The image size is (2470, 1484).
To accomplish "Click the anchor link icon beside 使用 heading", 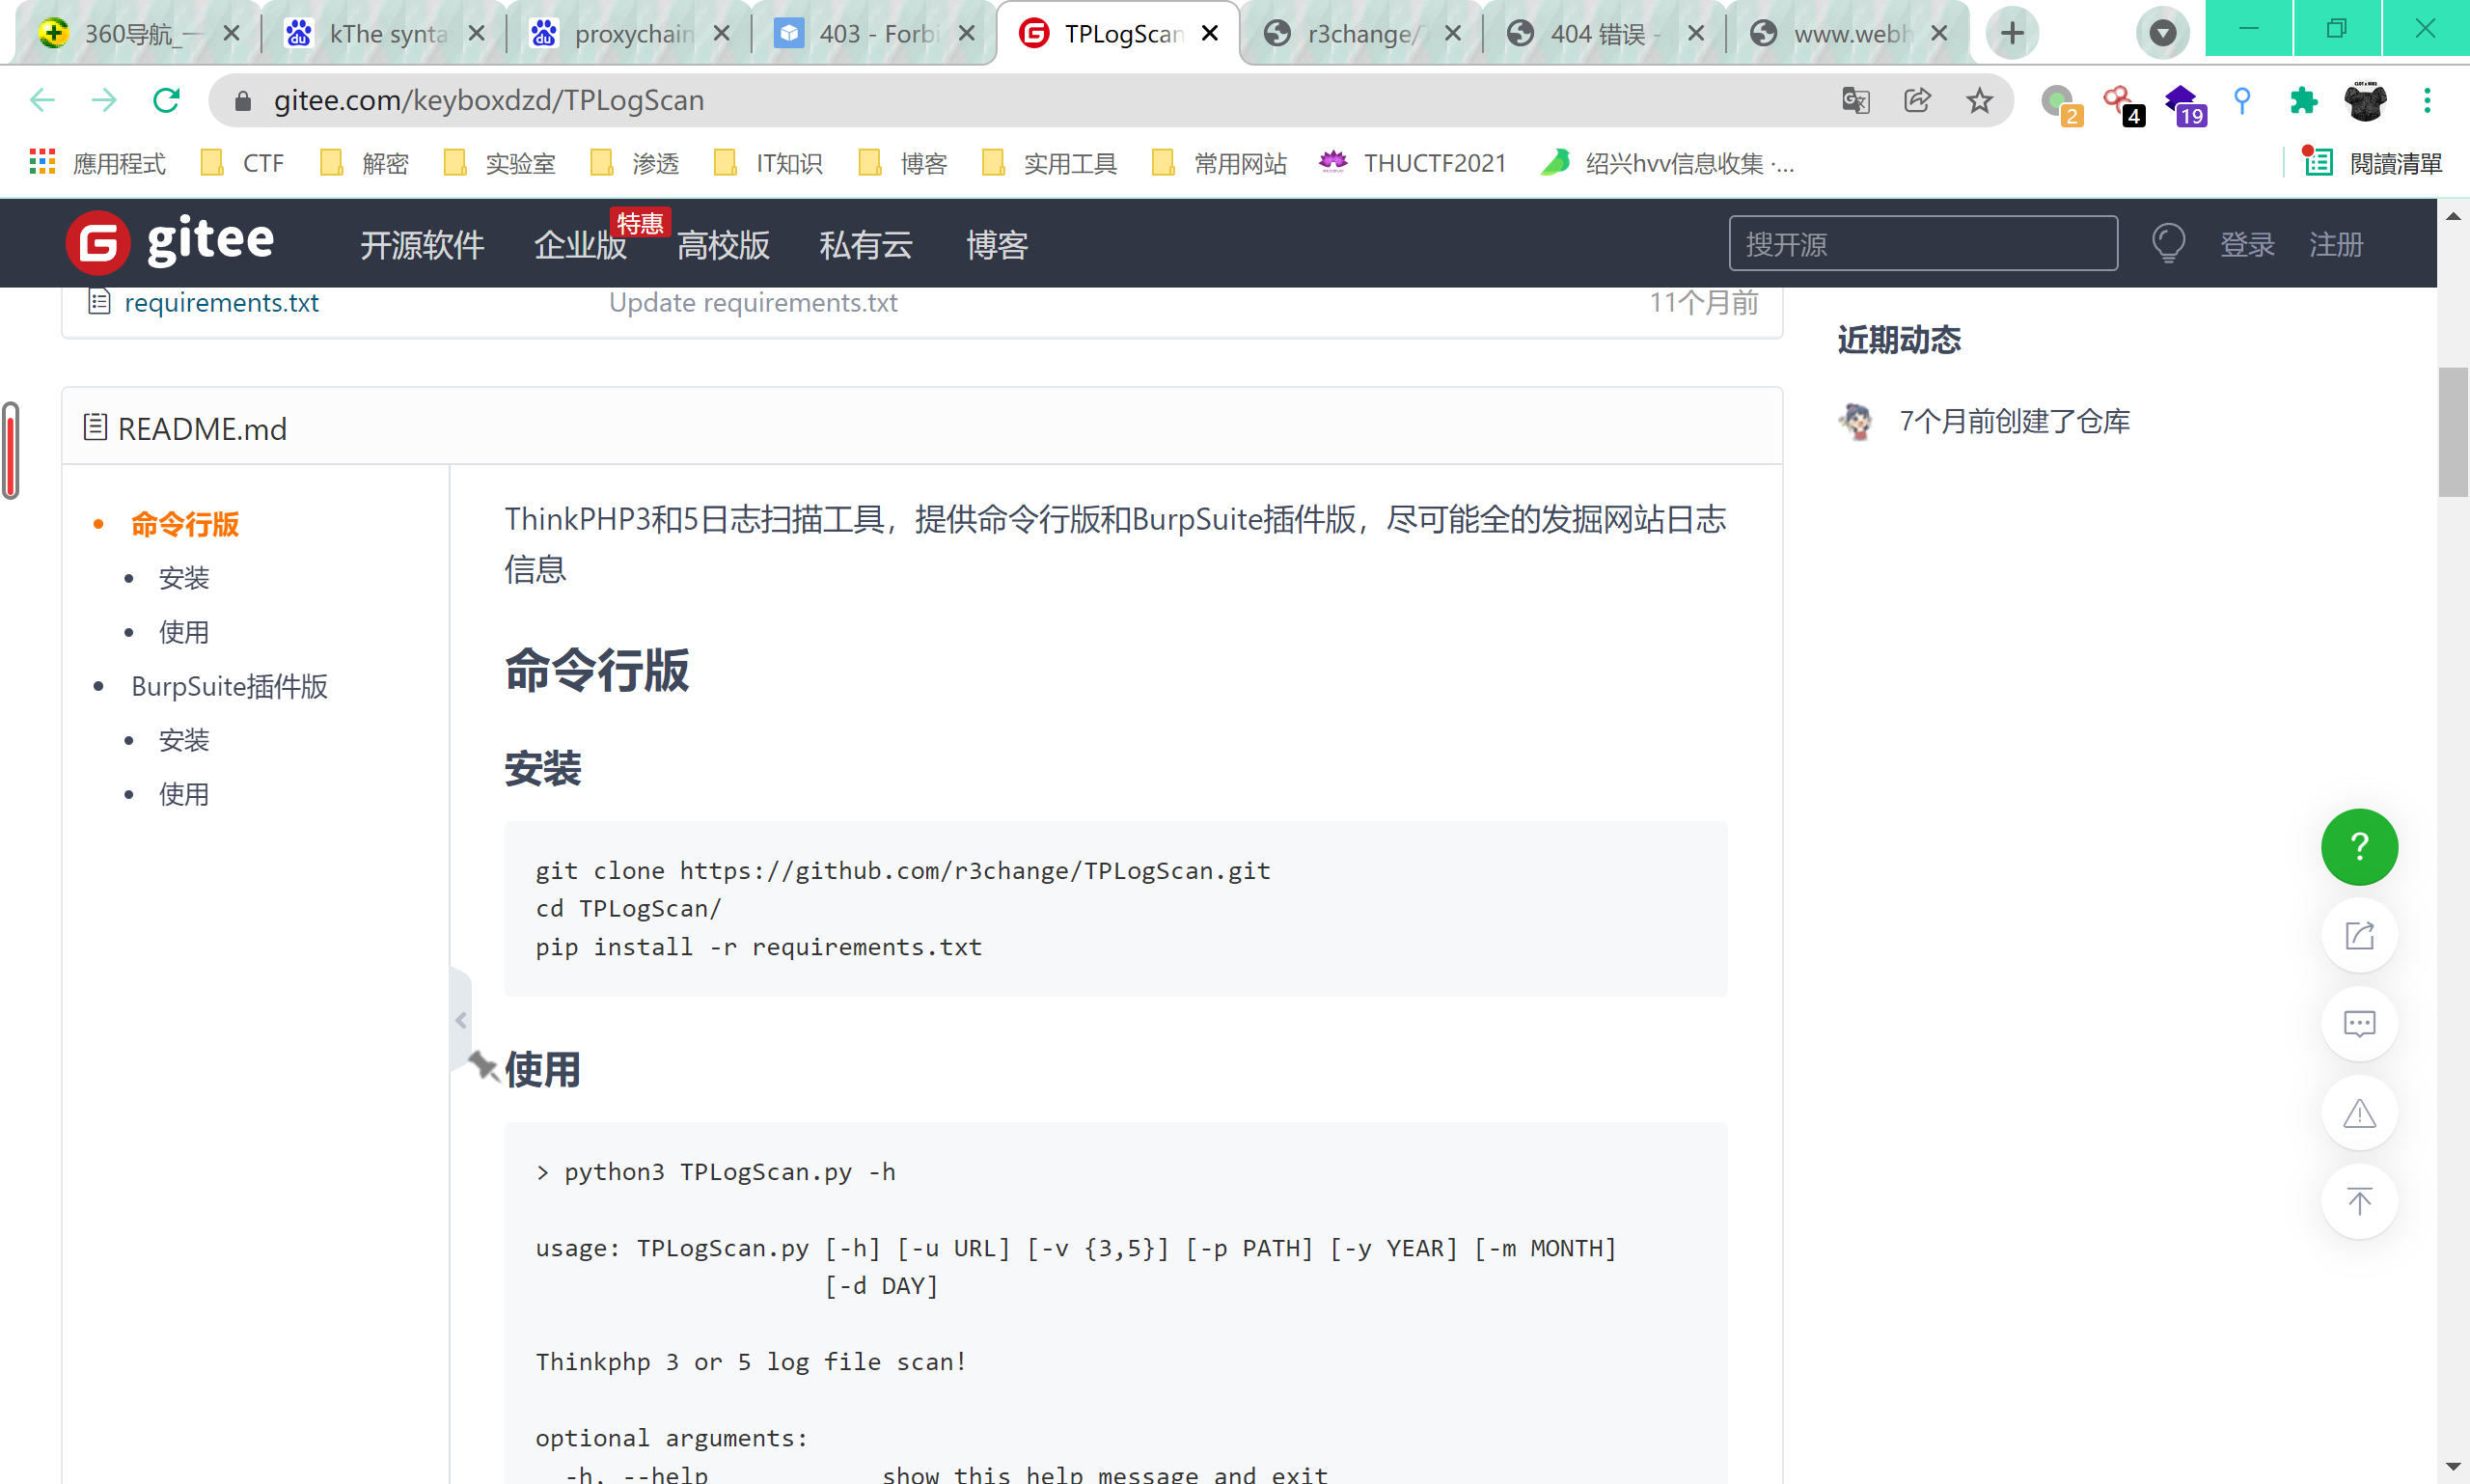I will click(x=484, y=1066).
